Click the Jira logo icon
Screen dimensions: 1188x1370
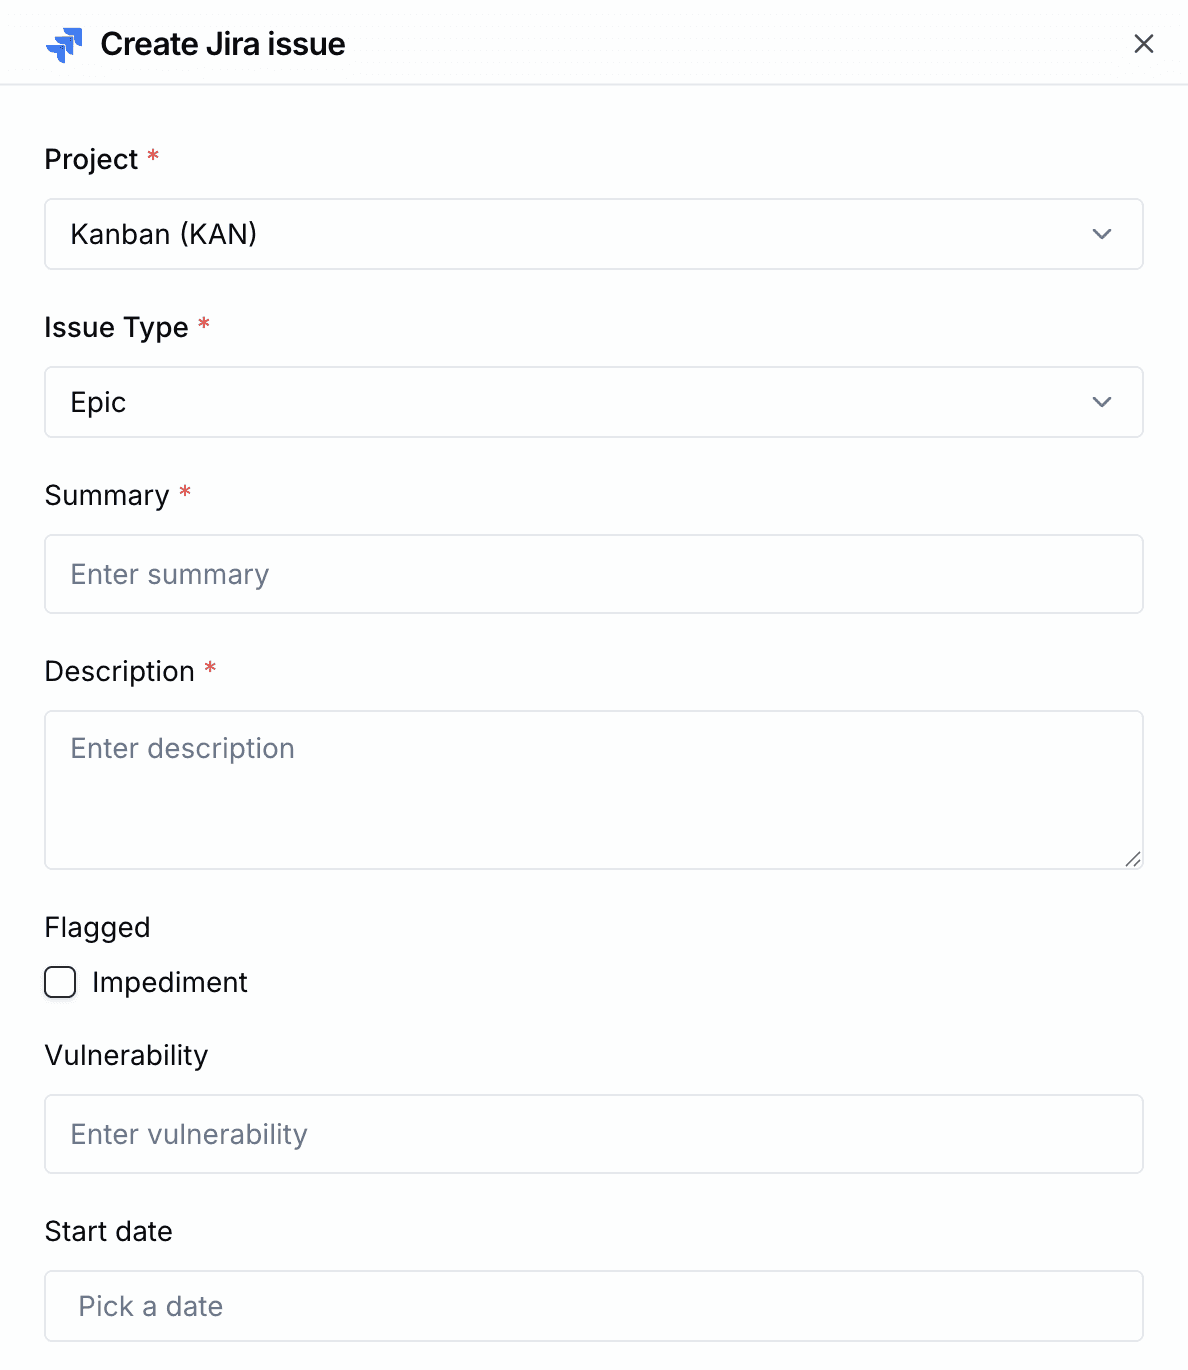[64, 44]
